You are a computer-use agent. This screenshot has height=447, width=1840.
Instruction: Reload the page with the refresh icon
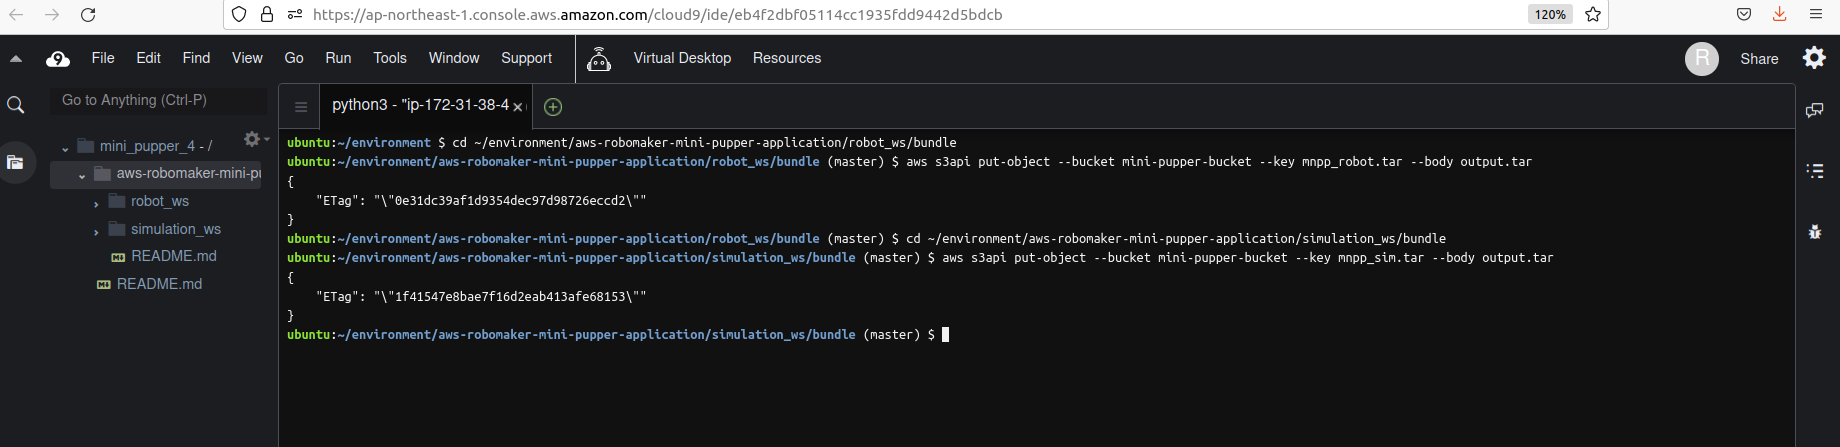(x=88, y=14)
